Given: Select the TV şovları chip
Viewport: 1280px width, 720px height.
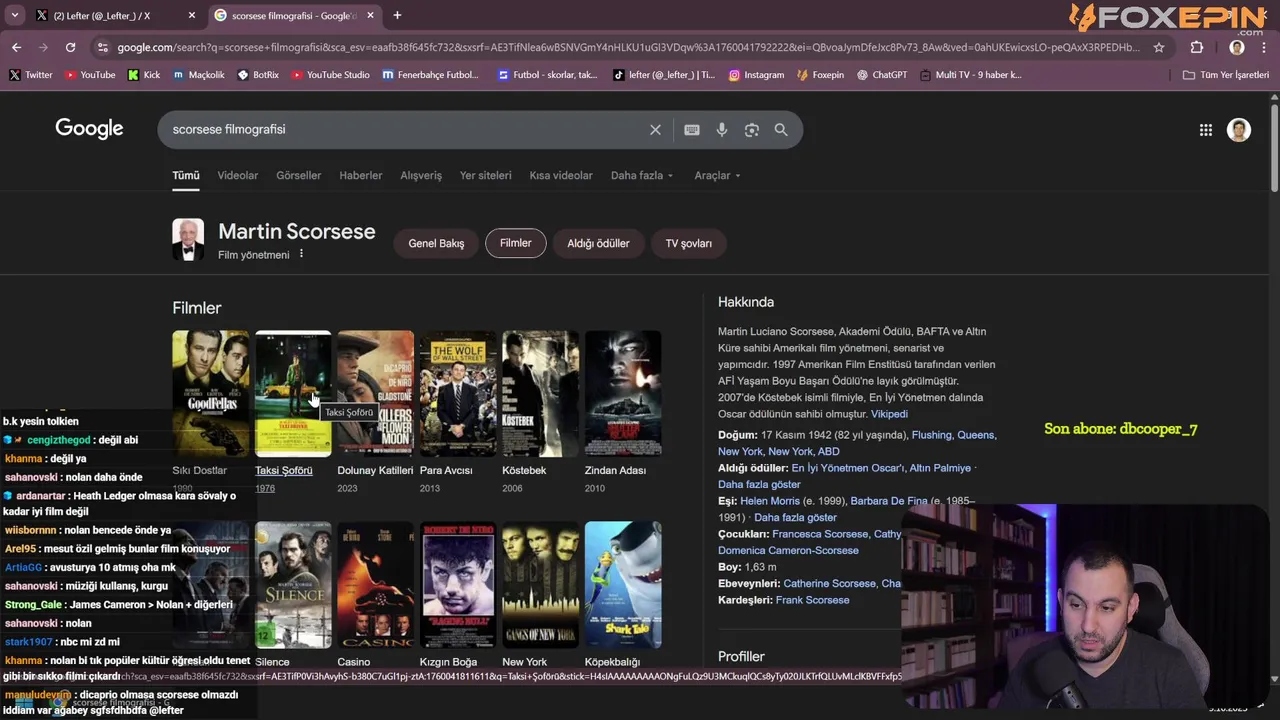Looking at the screenshot, I should pyautogui.click(x=689, y=243).
